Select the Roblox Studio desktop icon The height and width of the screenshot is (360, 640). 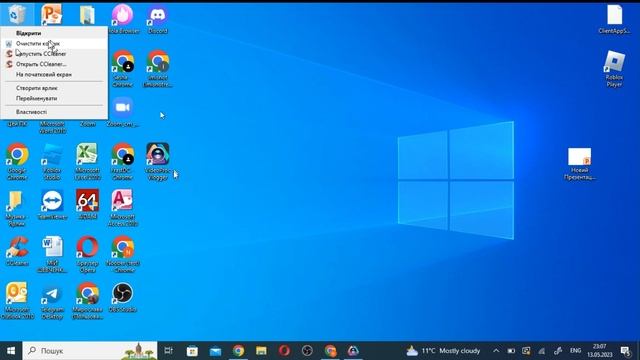pyautogui.click(x=52, y=161)
